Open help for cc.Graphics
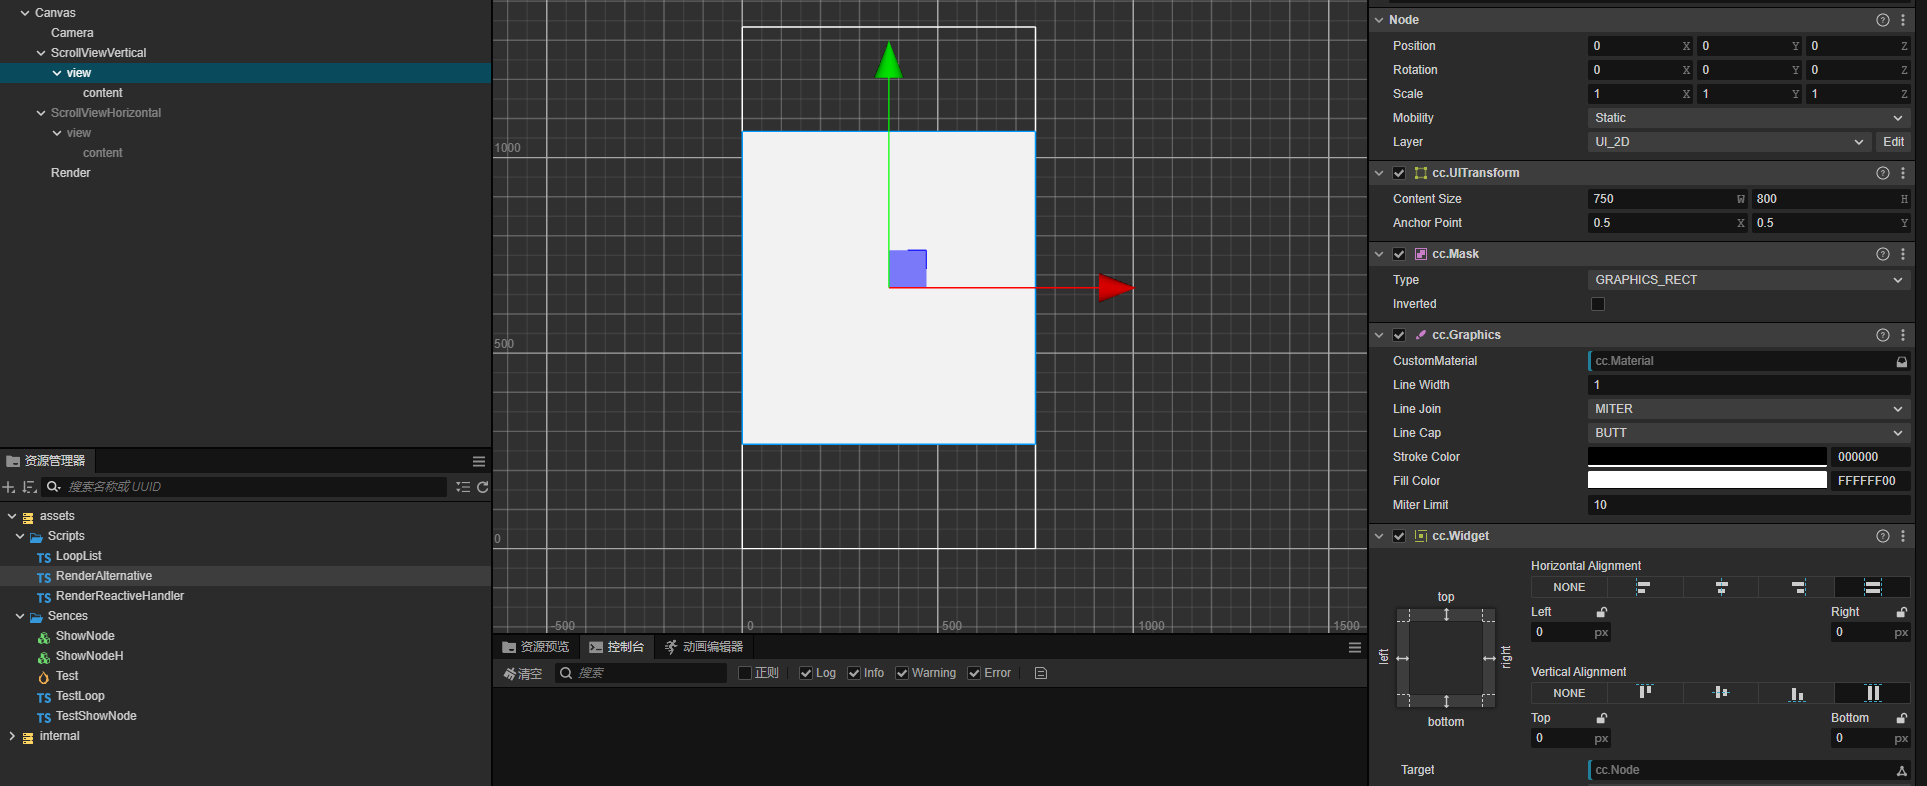The height and width of the screenshot is (786, 1927). click(x=1883, y=335)
